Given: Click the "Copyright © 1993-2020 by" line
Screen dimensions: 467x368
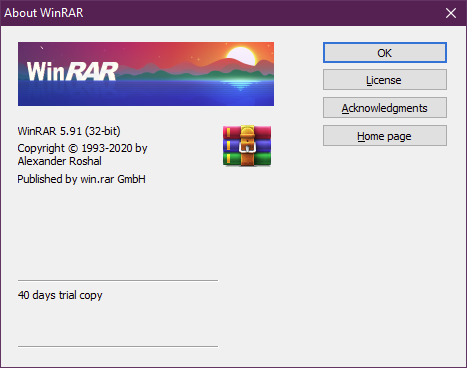Looking at the screenshot, I should point(82,148).
